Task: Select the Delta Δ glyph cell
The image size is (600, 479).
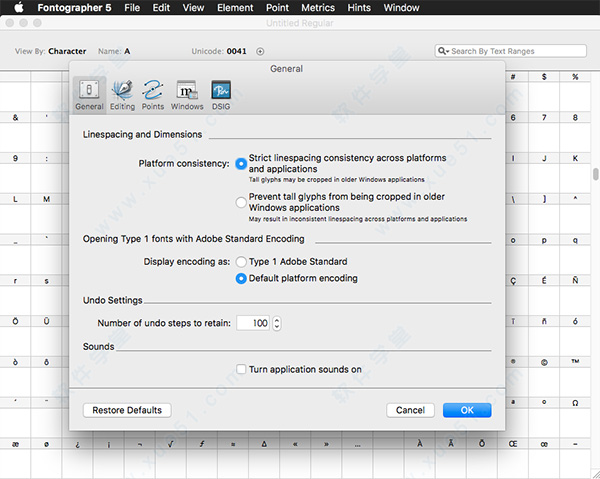Action: click(x=264, y=458)
